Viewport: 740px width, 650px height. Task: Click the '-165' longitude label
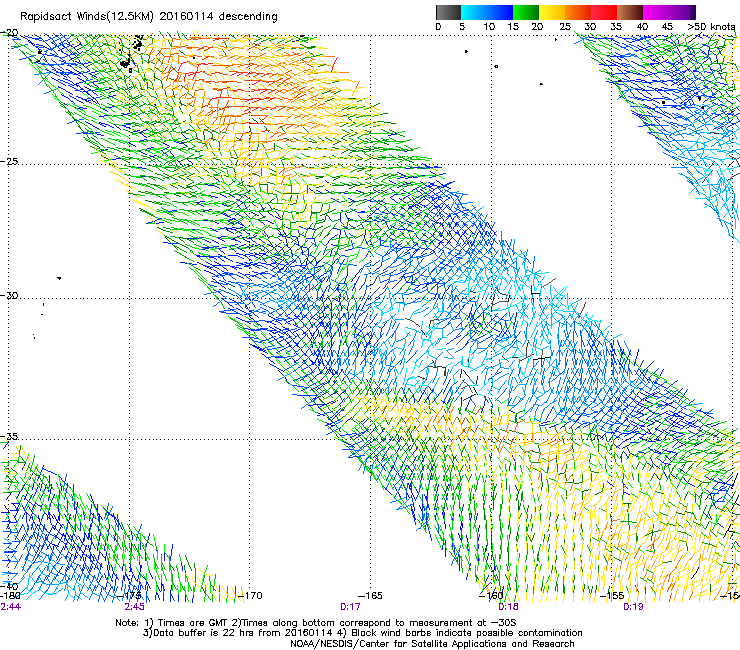(x=370, y=596)
